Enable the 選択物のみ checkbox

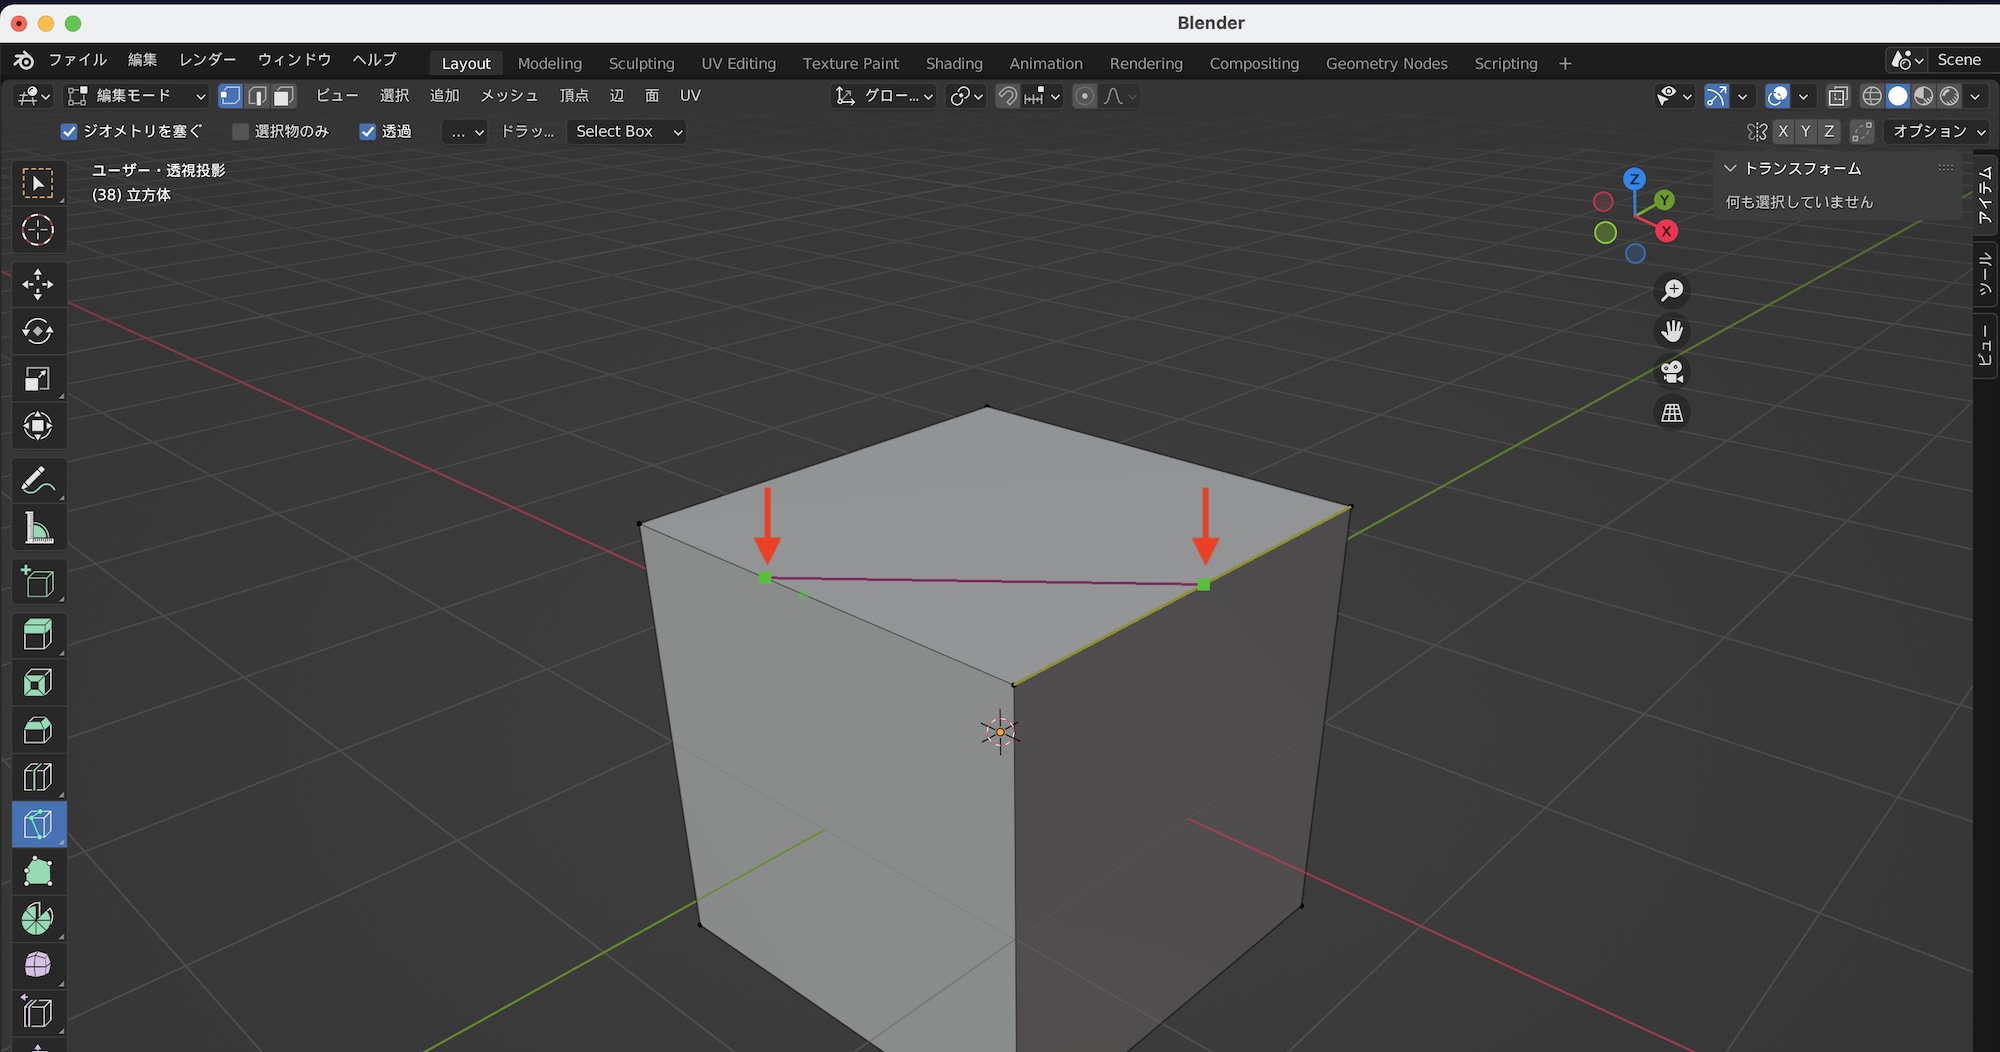point(240,132)
